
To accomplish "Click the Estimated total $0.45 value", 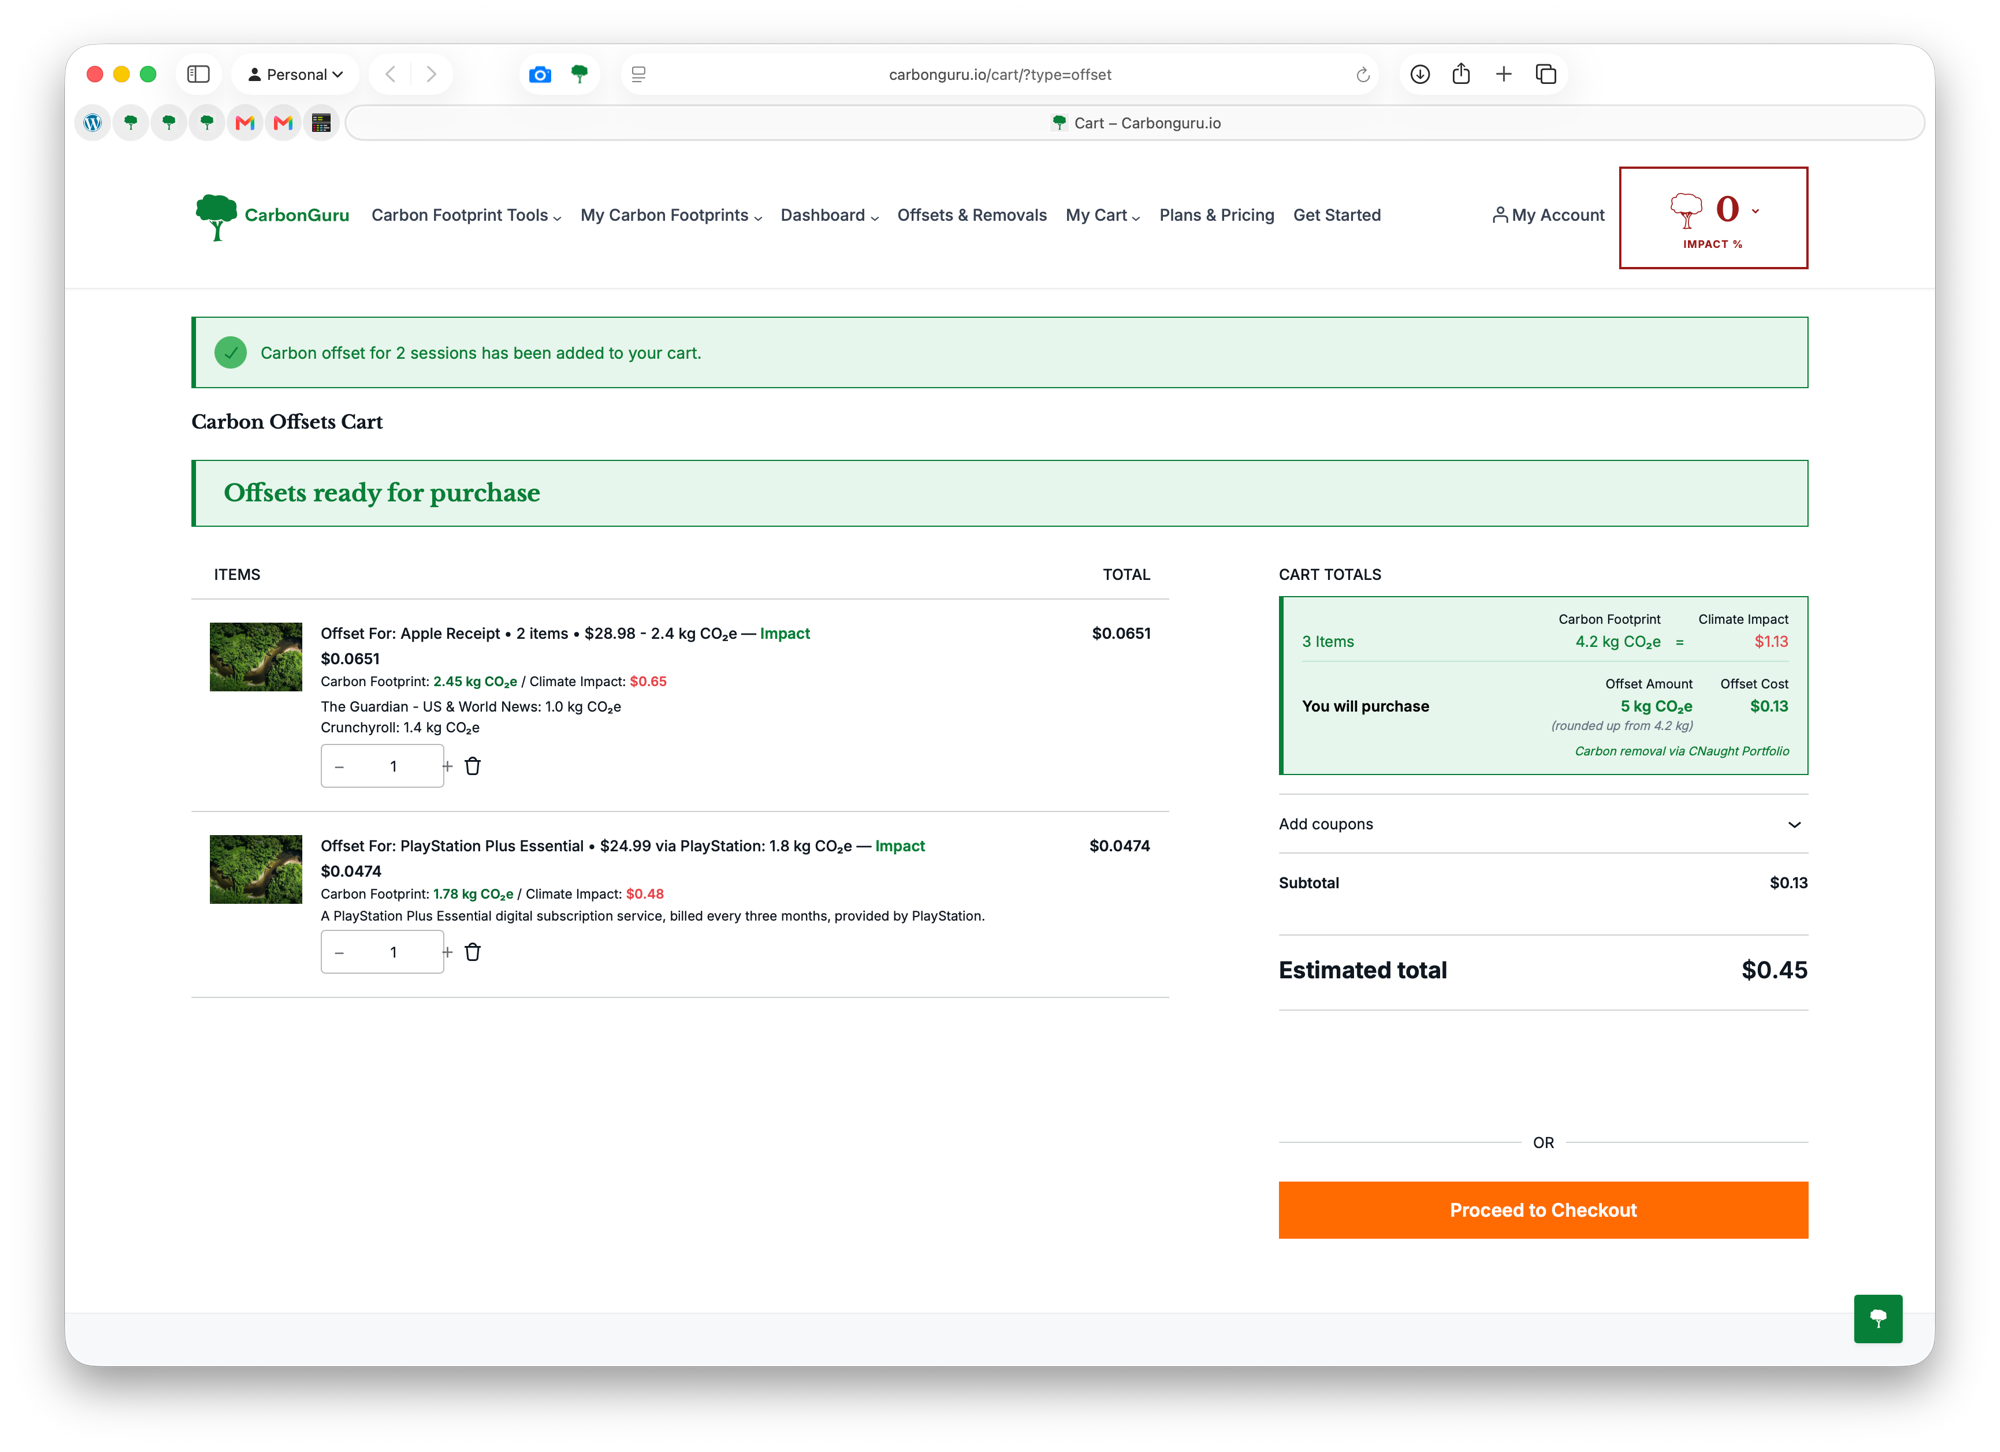I will pos(1774,970).
